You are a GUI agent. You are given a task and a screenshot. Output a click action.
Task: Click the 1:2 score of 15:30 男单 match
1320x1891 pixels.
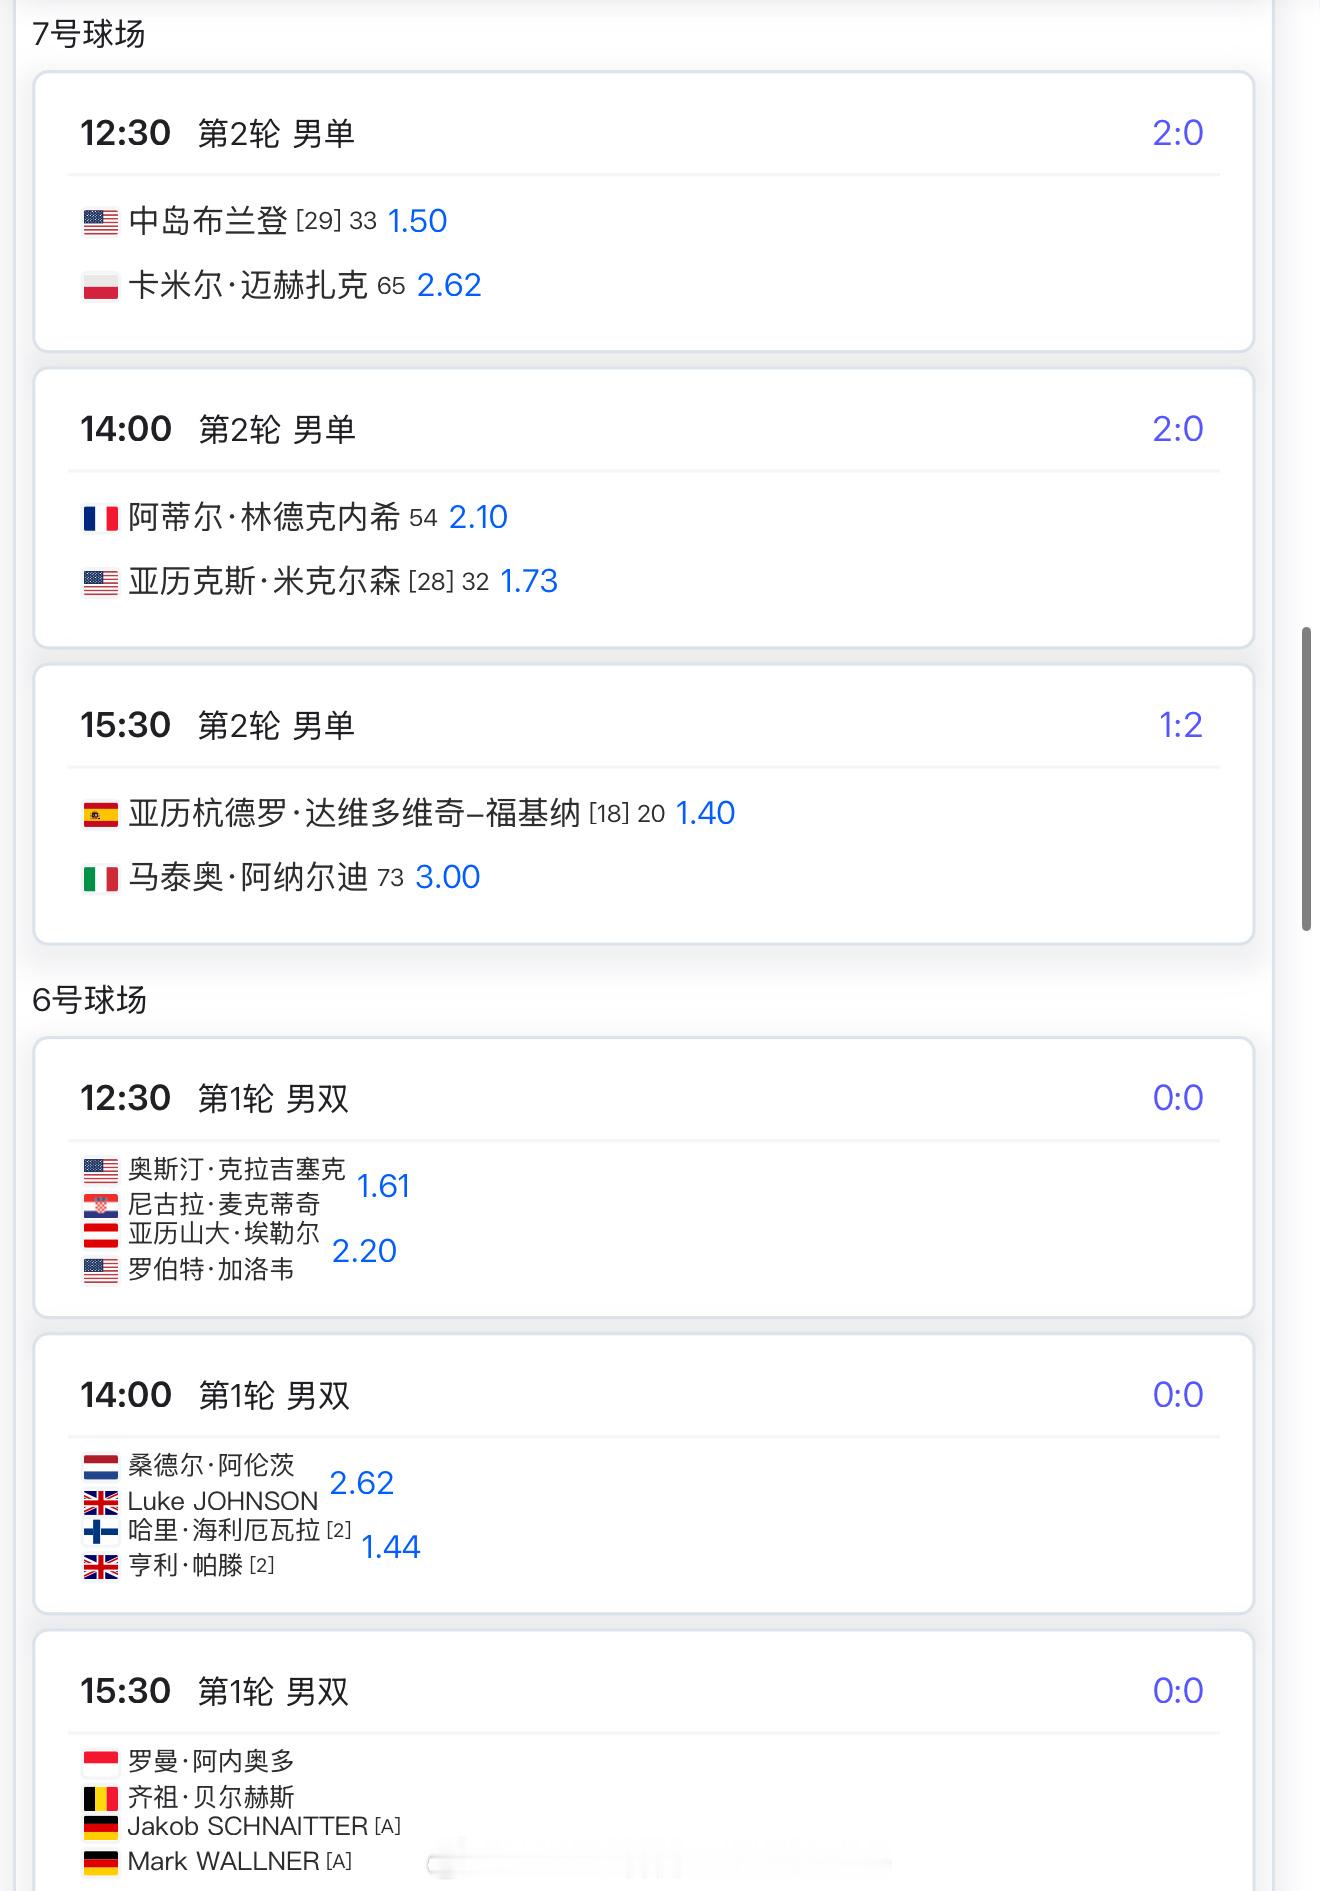click(1180, 725)
